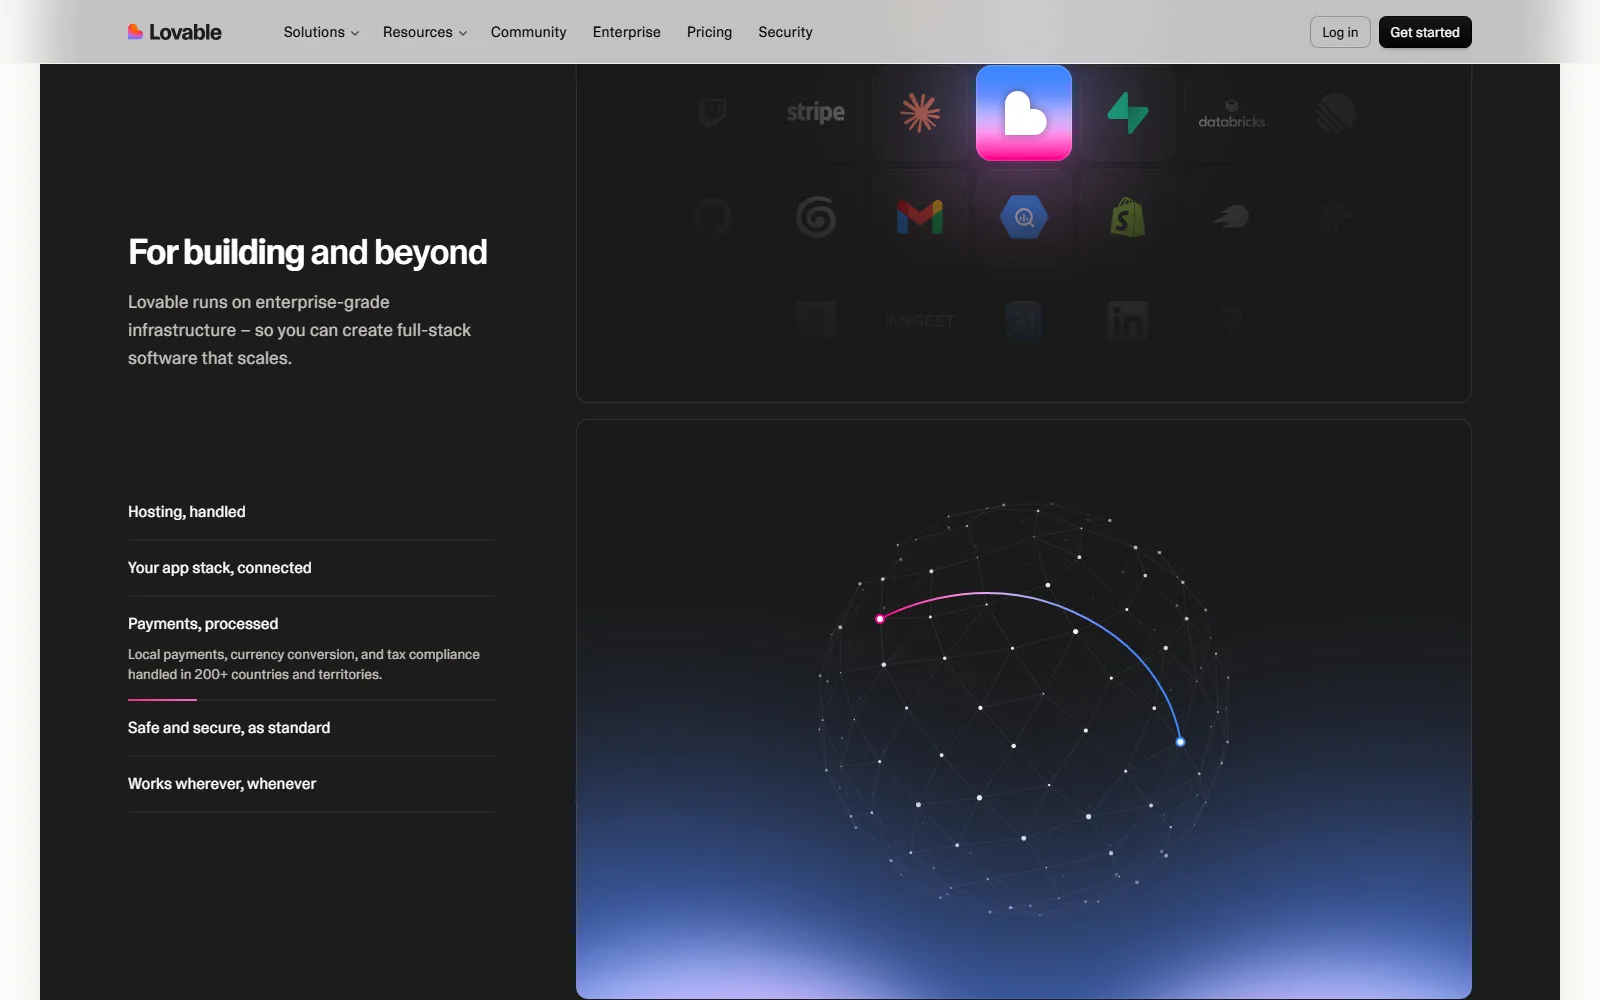Click the Gmail integration icon
1600x1000 pixels.
tap(920, 217)
